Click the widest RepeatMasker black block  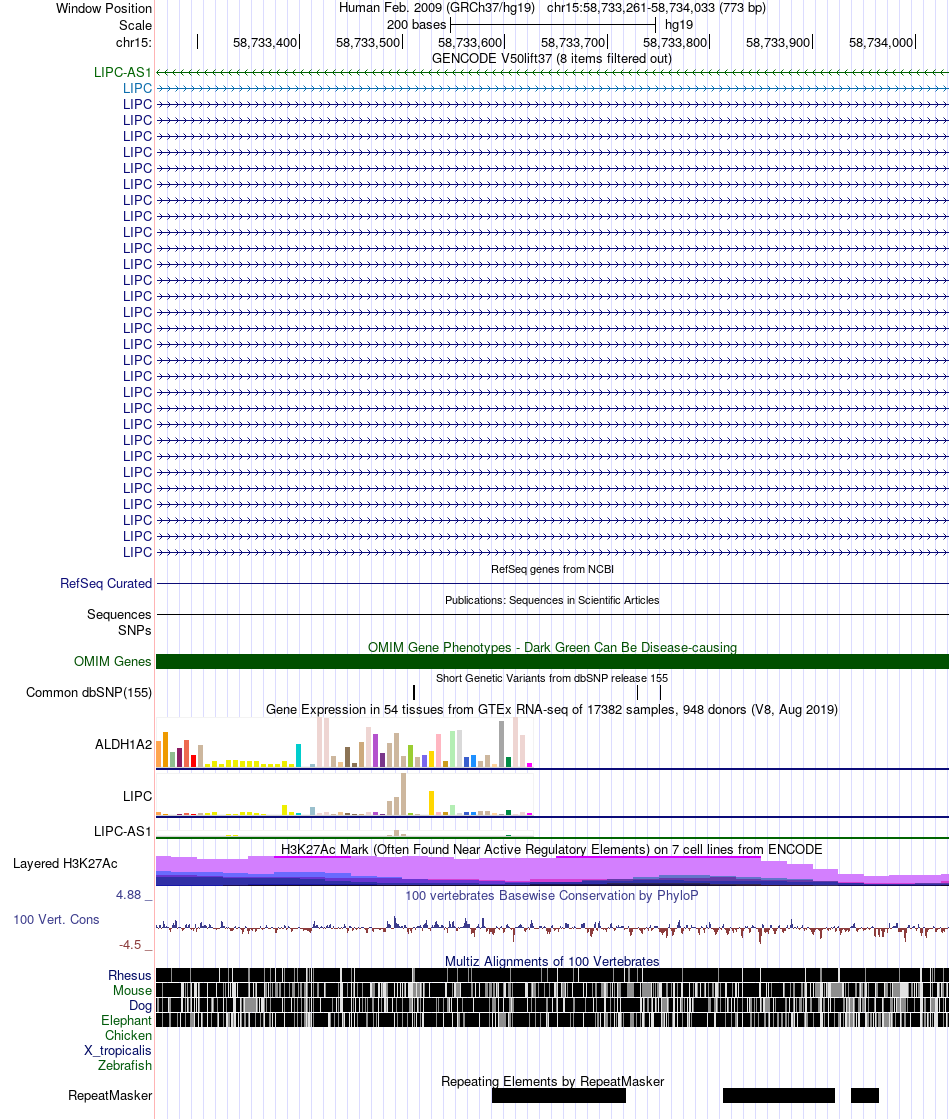tap(559, 1095)
